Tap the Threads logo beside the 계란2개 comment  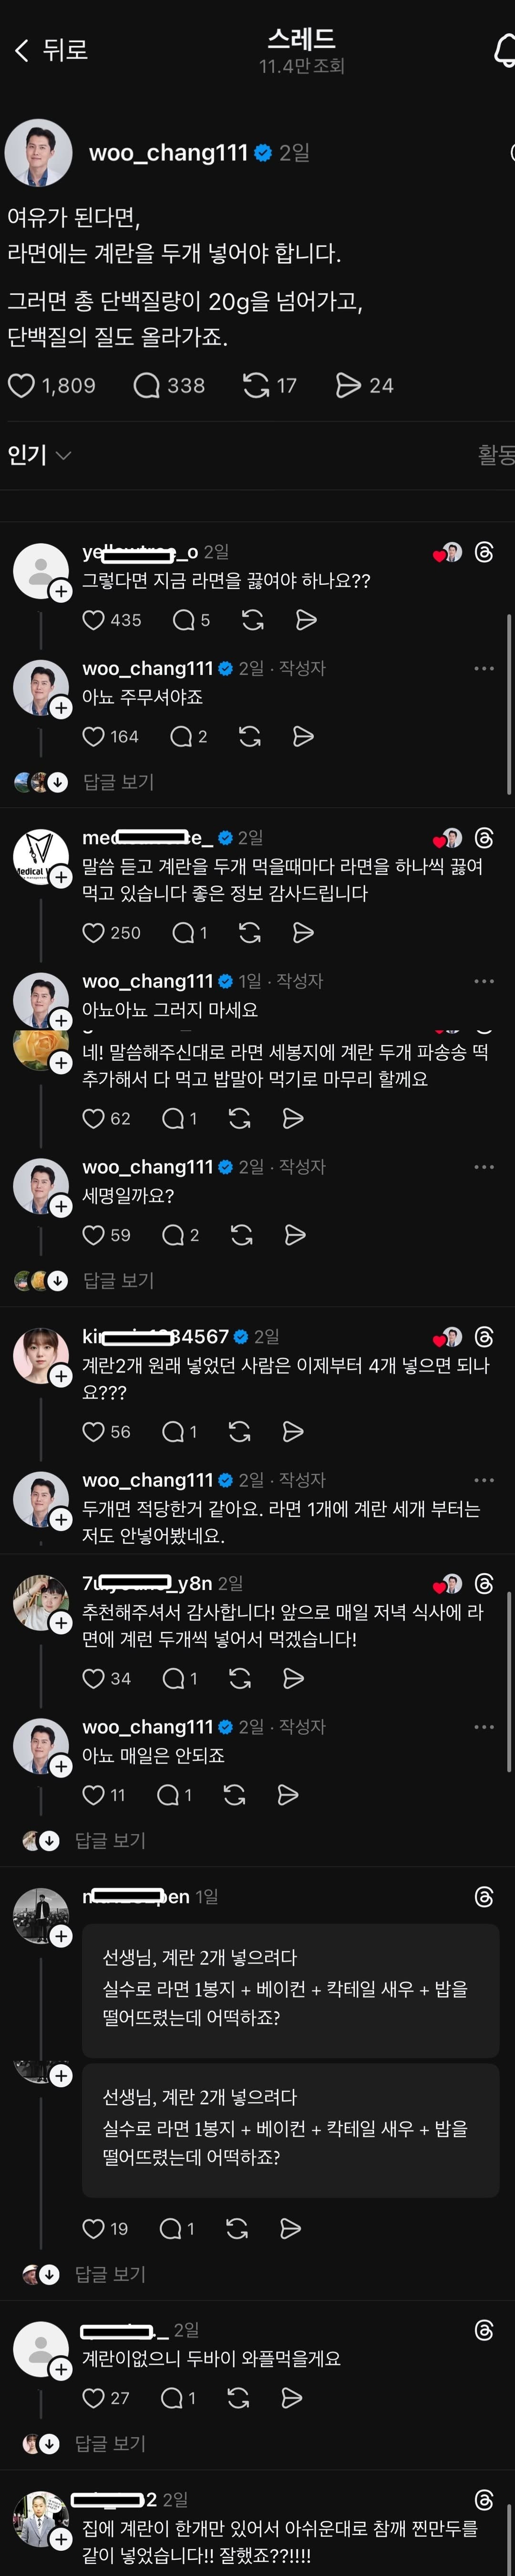484,1337
